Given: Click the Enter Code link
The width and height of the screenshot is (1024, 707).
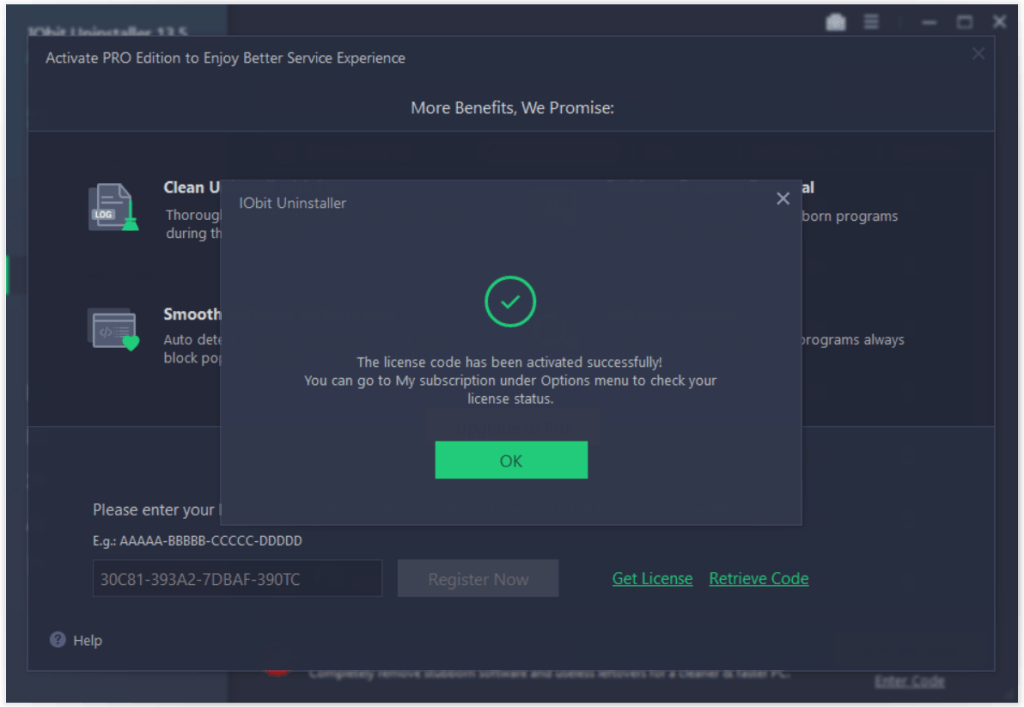Looking at the screenshot, I should point(909,681).
